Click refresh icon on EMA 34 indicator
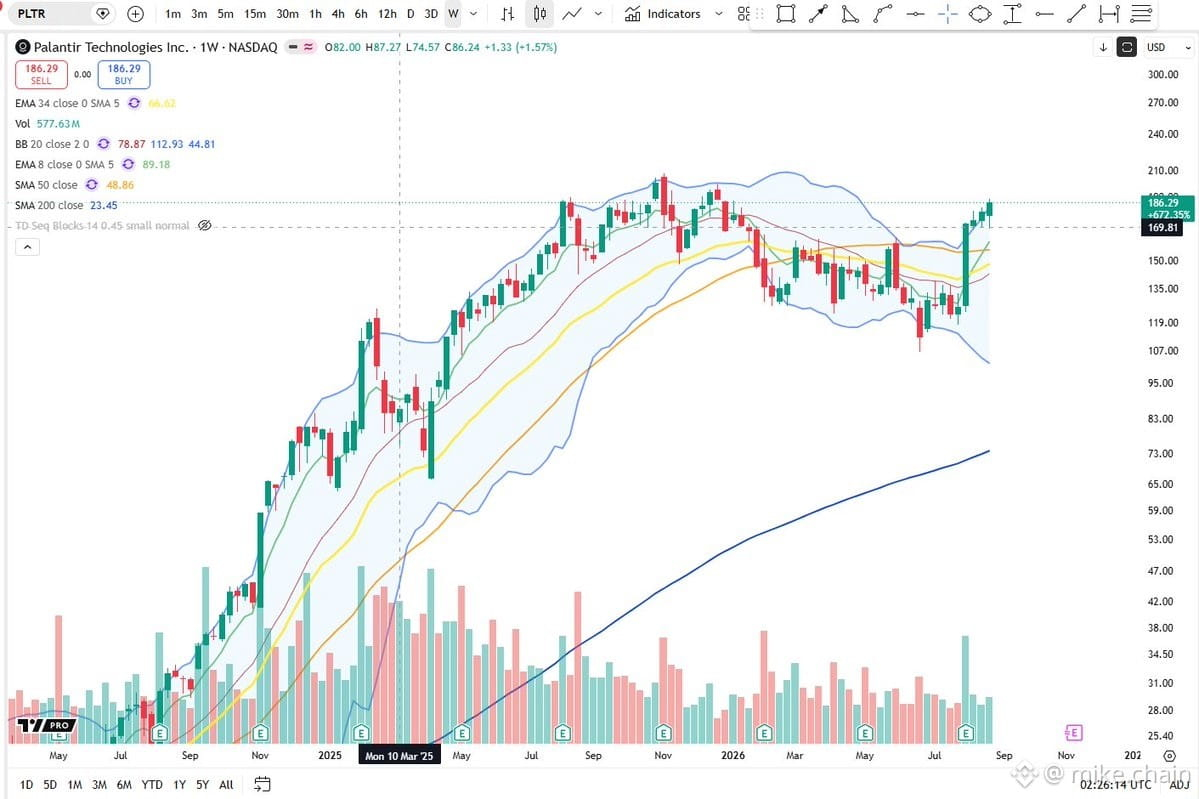 pos(134,103)
